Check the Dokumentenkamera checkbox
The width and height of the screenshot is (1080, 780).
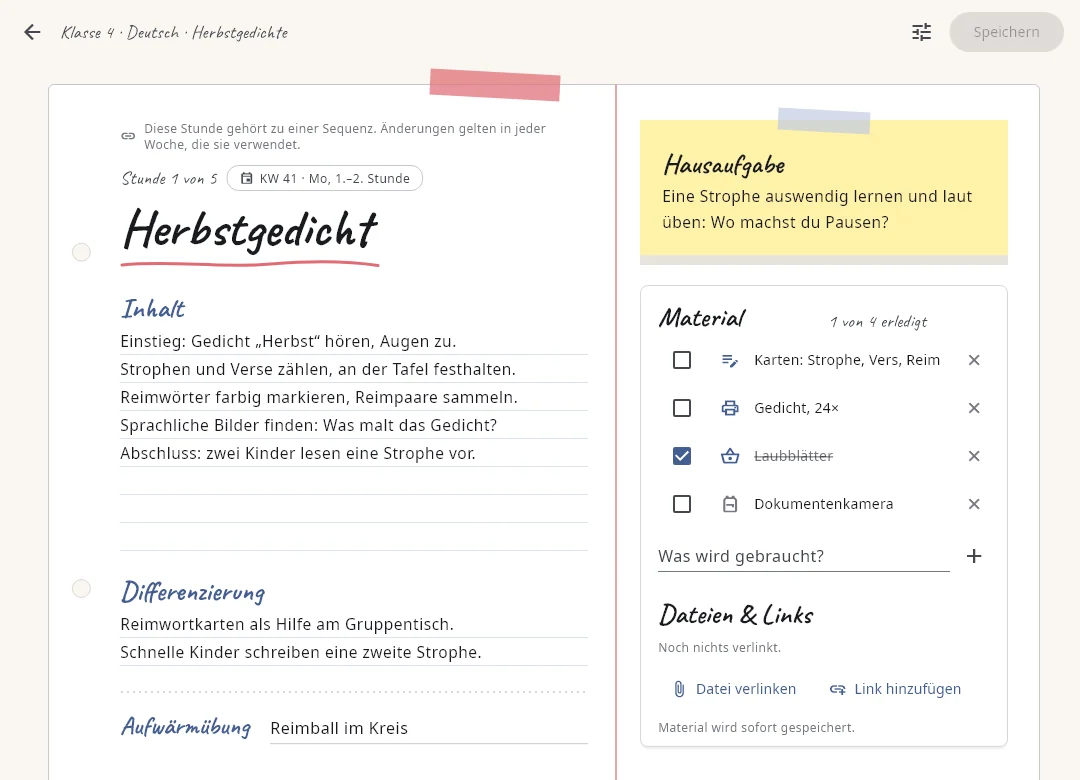tap(681, 504)
